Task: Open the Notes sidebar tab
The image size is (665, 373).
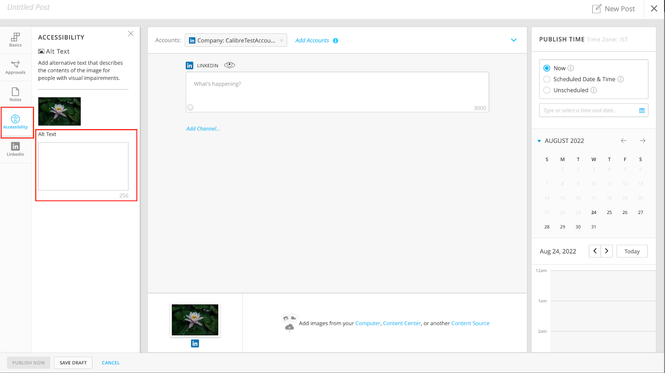Action: [x=15, y=94]
